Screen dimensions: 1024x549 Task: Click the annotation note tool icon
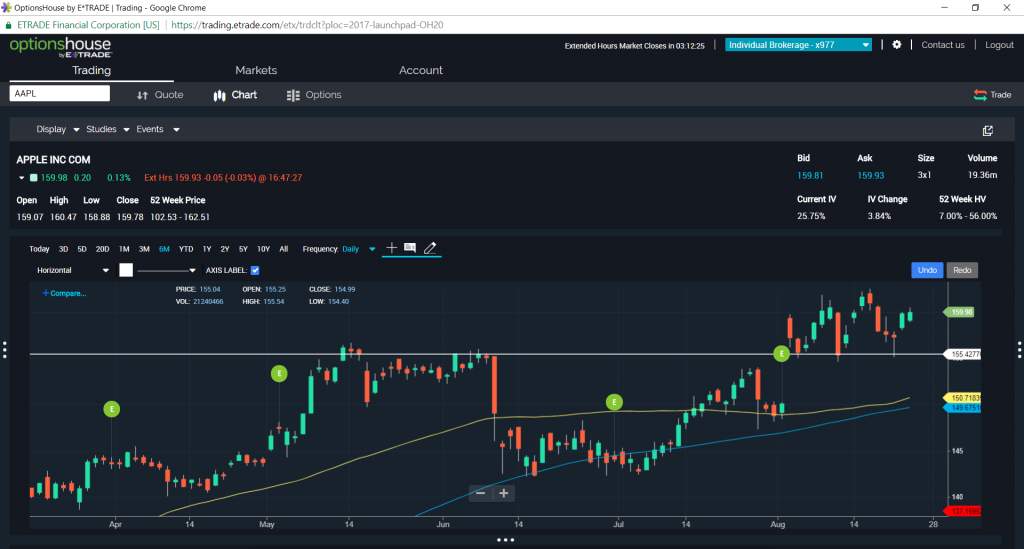(410, 247)
